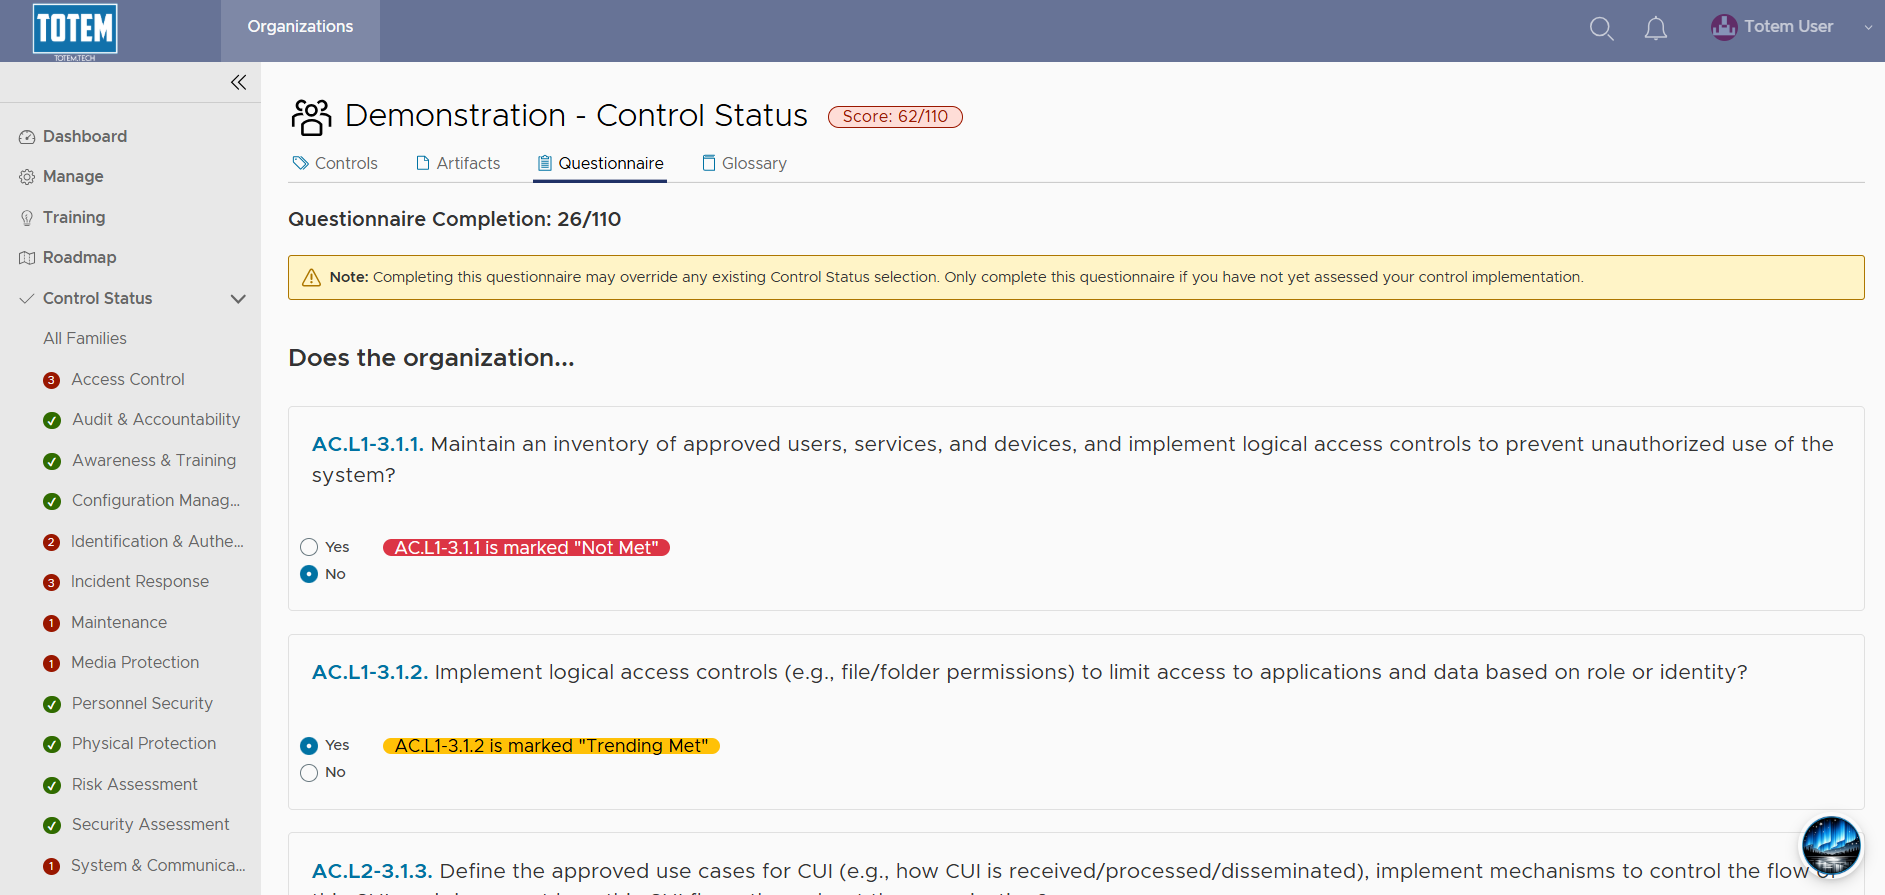The image size is (1885, 895).
Task: Click the red 3 badge for Incident Response
Action: click(x=52, y=582)
